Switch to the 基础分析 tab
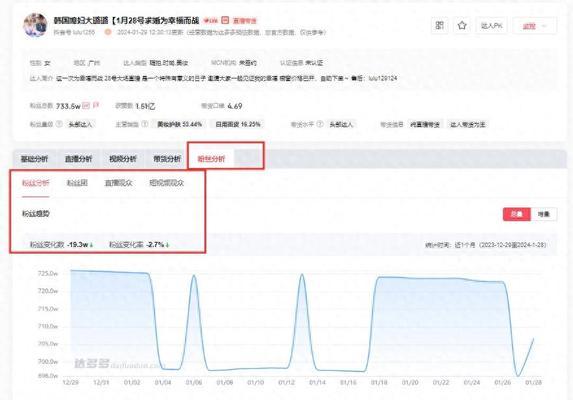 point(34,159)
